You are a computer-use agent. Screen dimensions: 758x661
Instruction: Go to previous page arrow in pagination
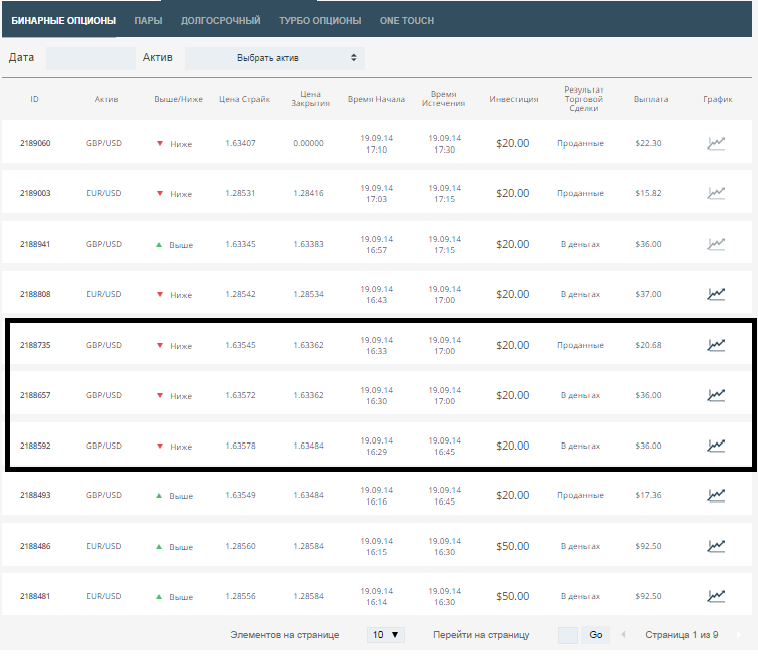pyautogui.click(x=624, y=635)
